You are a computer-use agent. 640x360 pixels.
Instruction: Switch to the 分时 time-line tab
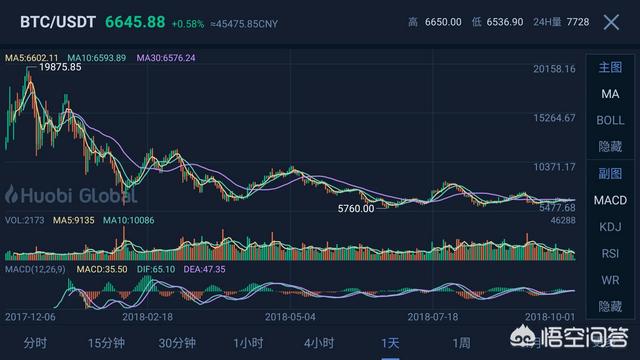(35, 343)
